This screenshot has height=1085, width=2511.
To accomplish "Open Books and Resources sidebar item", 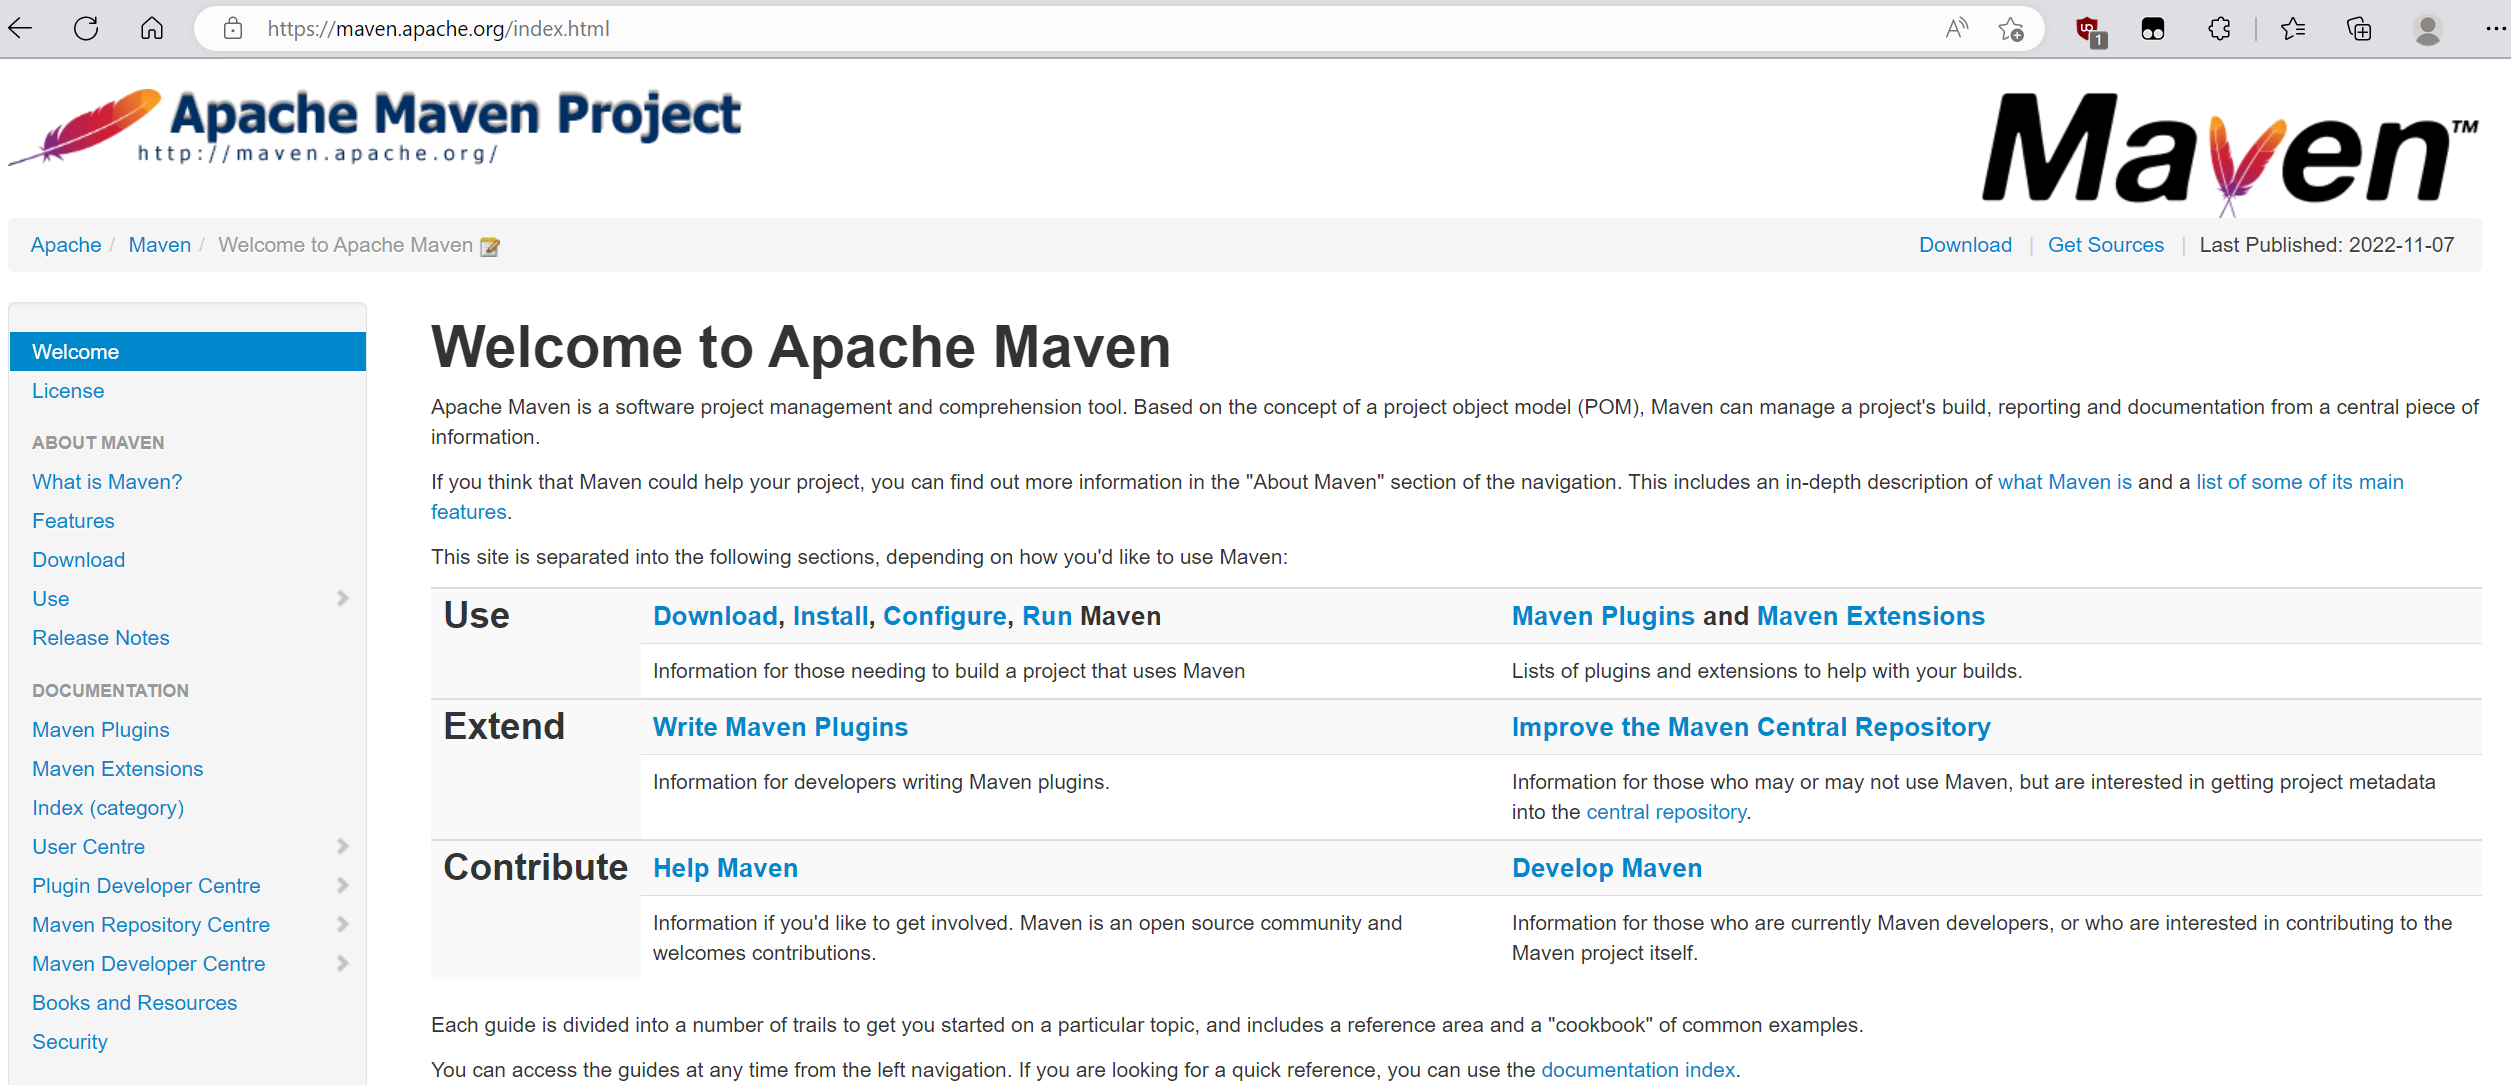I will click(134, 1003).
